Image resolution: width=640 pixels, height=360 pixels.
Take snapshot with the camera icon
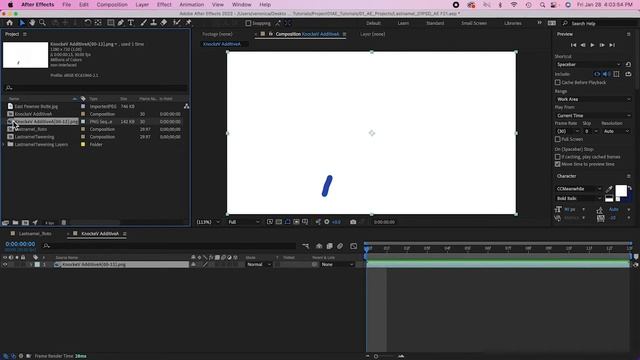(353, 222)
